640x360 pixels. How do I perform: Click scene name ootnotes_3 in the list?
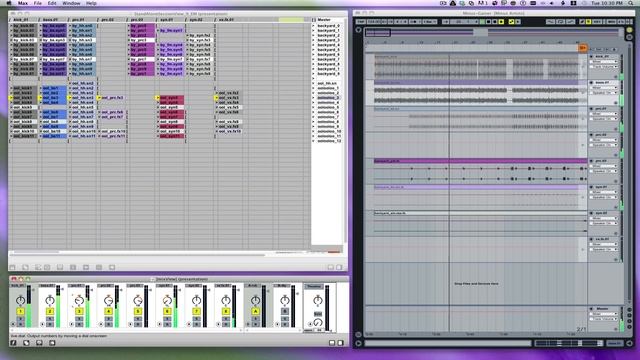tap(329, 98)
